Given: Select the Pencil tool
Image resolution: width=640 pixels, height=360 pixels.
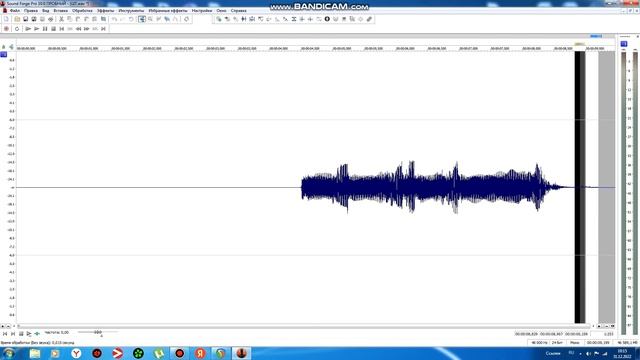Looking at the screenshot, I should 158,19.
